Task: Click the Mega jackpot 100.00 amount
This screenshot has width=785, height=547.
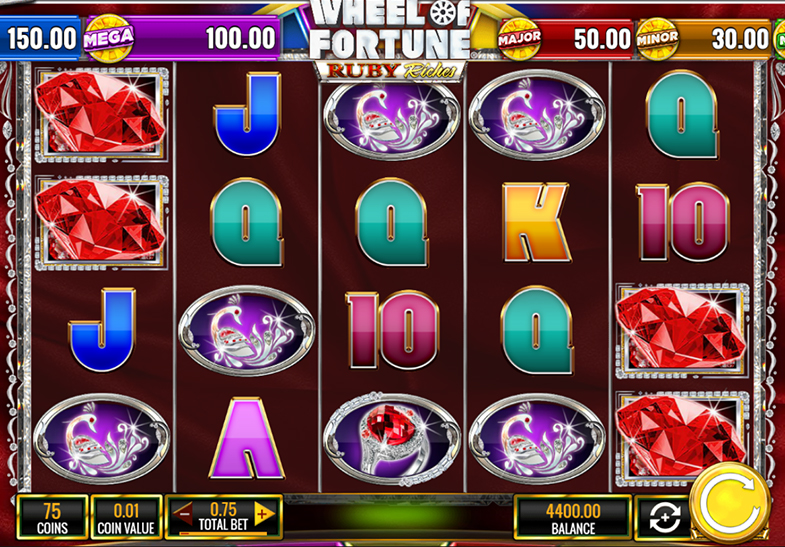Action: pyautogui.click(x=241, y=38)
